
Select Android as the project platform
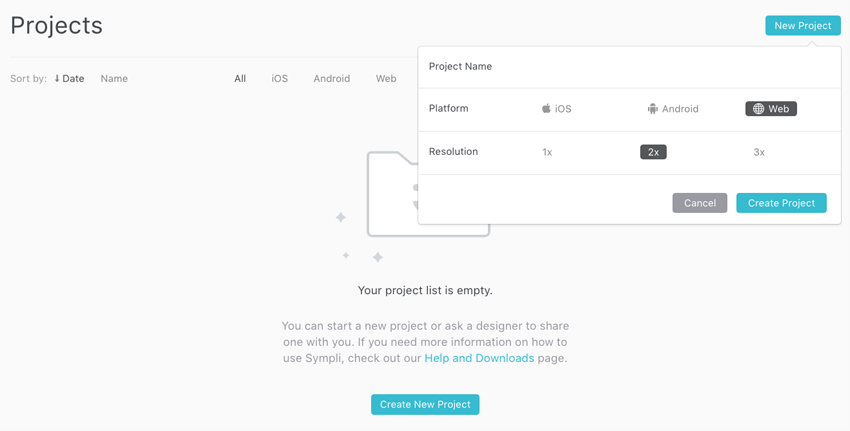(x=673, y=109)
